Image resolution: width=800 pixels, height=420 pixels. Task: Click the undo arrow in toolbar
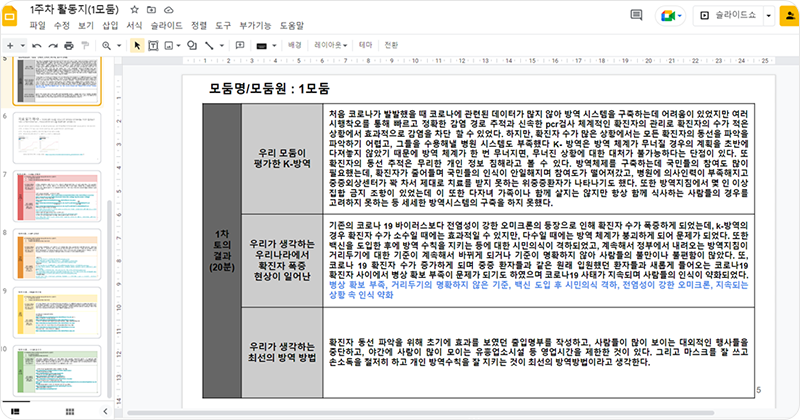pos(38,46)
